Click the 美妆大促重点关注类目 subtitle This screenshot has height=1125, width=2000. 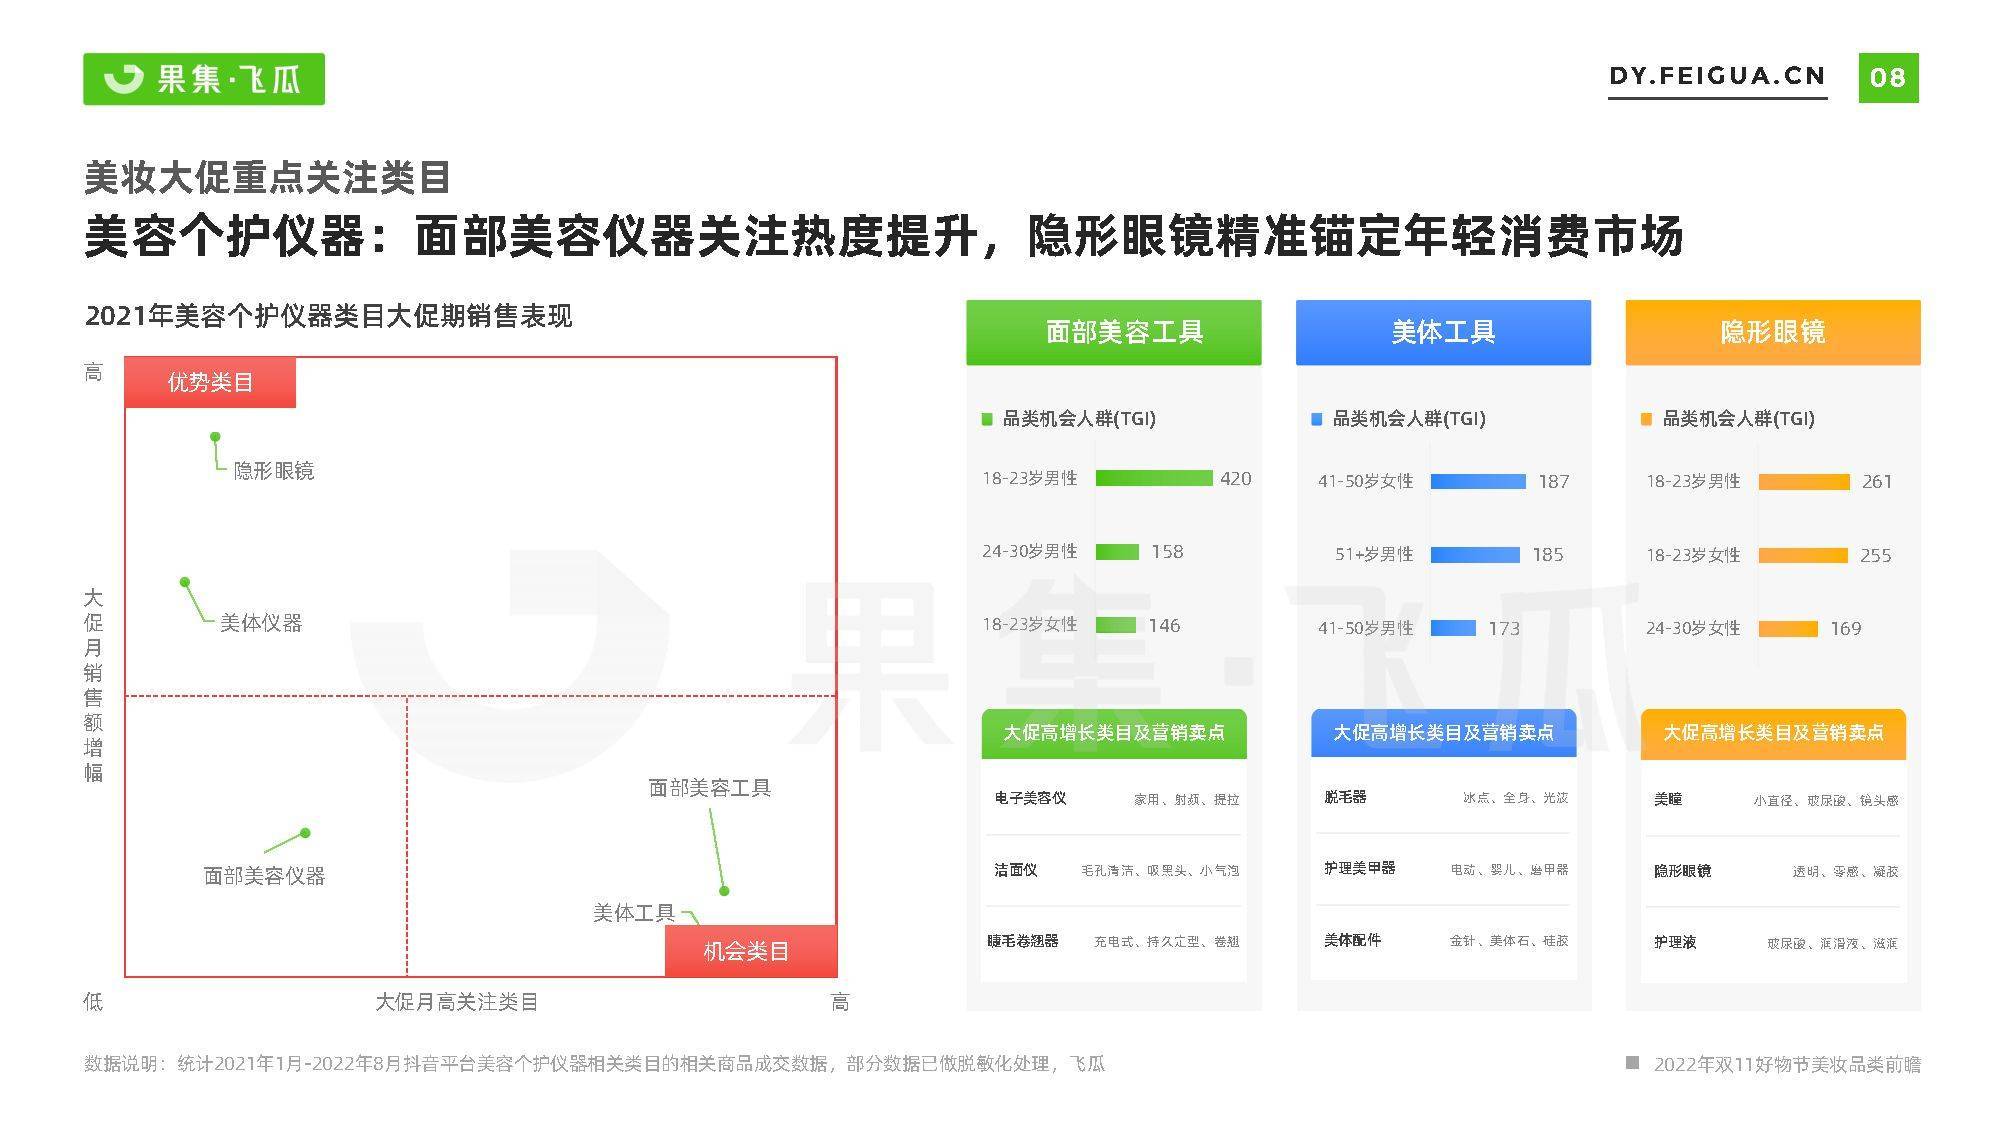tap(268, 177)
